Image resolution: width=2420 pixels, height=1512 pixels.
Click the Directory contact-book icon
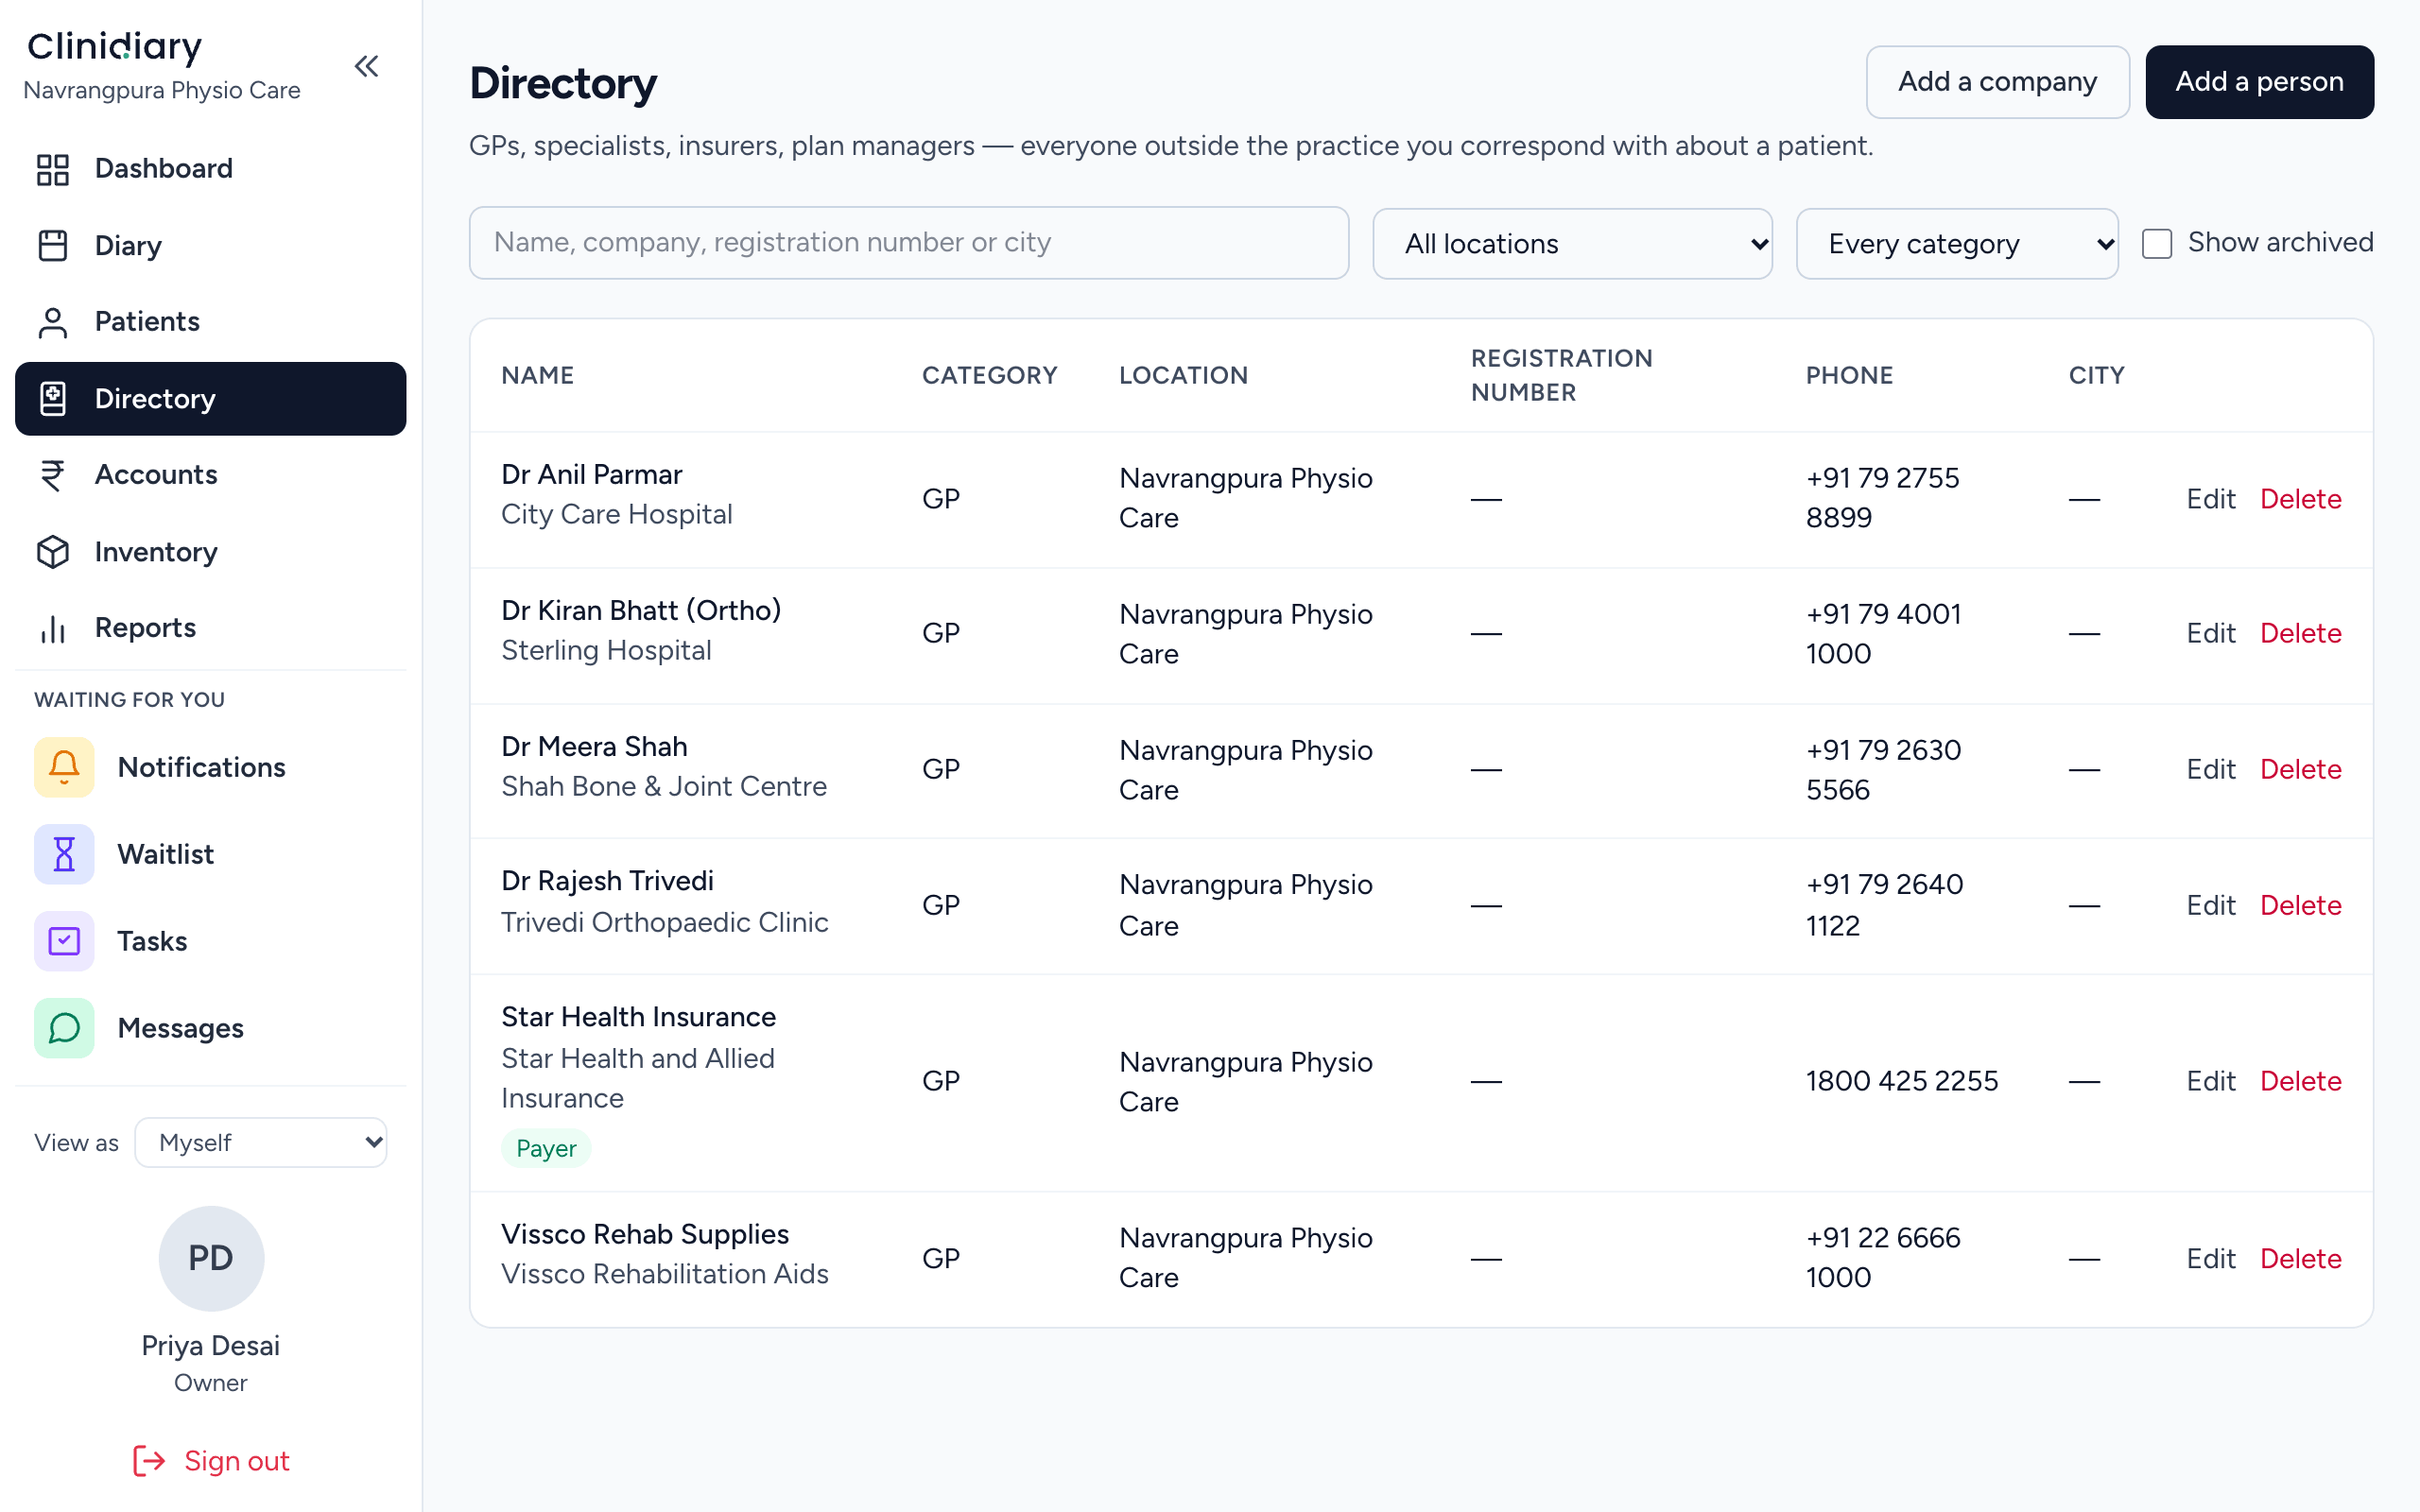[x=53, y=399]
